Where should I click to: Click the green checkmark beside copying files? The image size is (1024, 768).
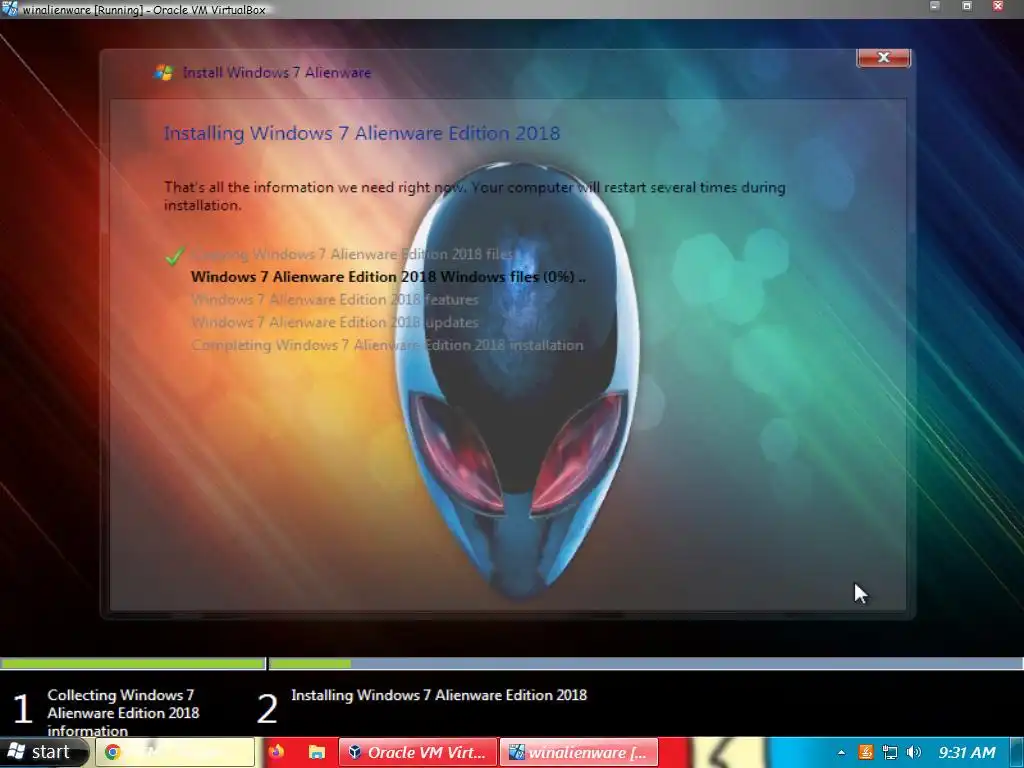[x=174, y=255]
